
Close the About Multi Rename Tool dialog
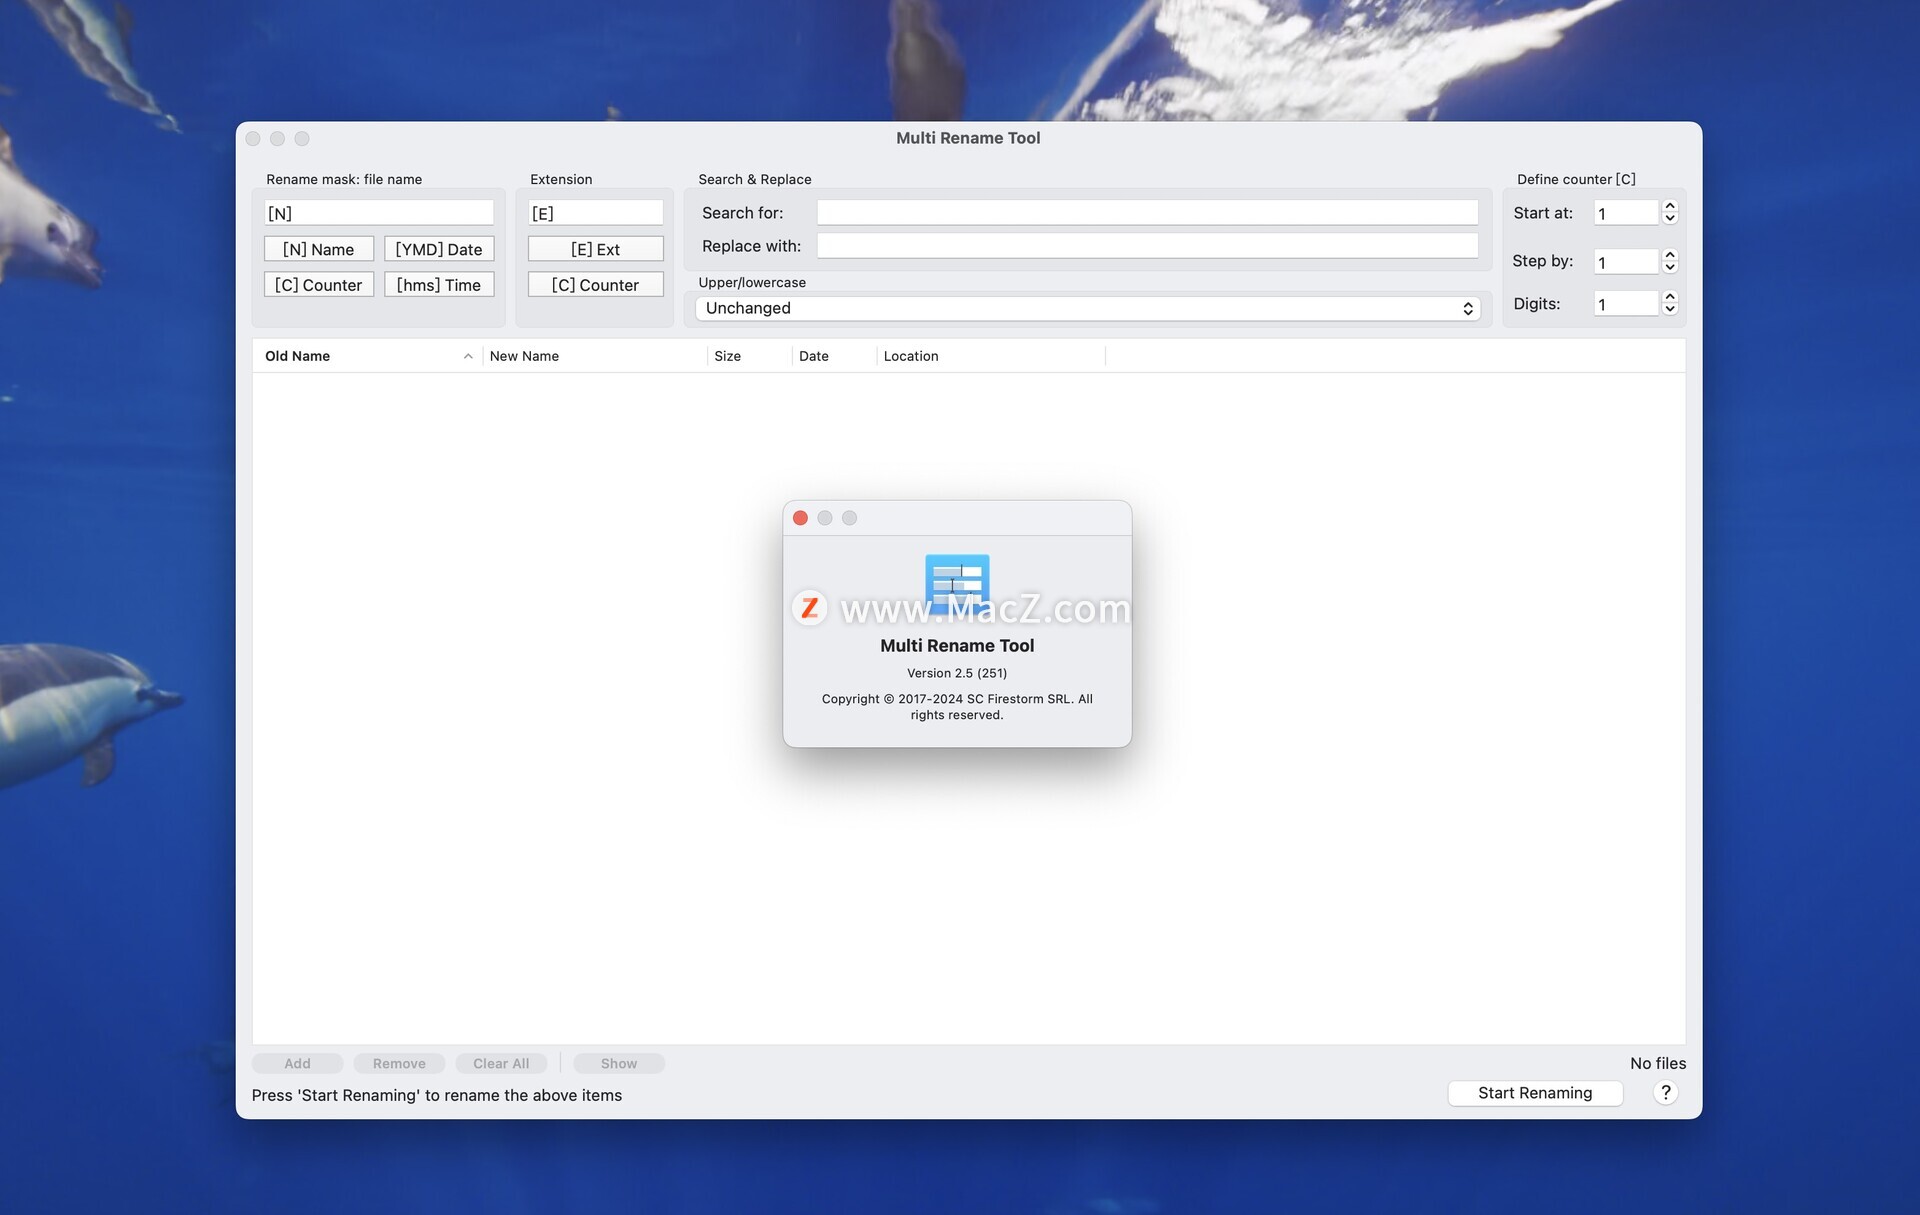pos(800,518)
